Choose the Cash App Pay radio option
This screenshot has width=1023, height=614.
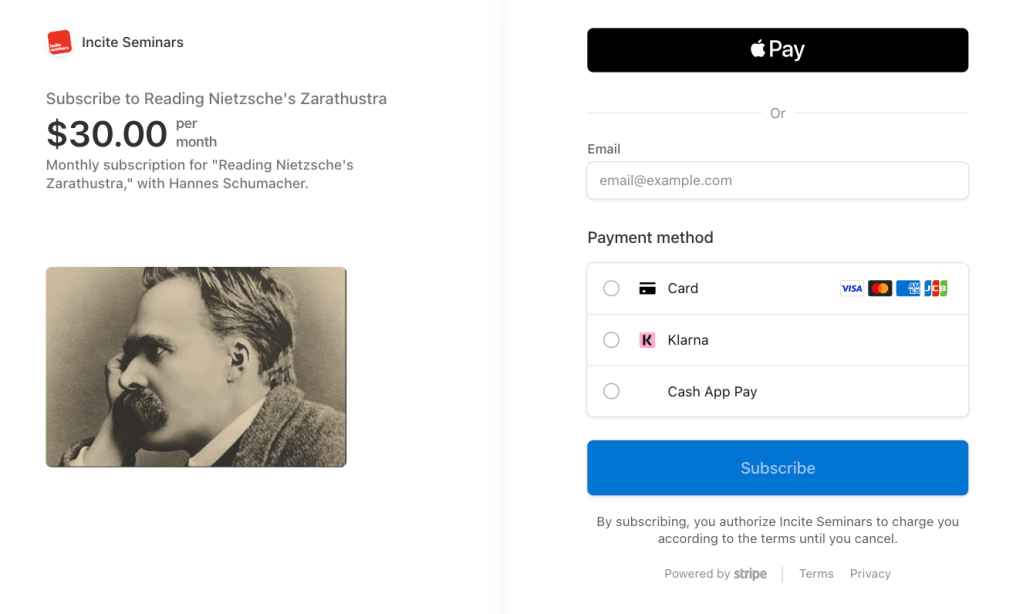611,392
